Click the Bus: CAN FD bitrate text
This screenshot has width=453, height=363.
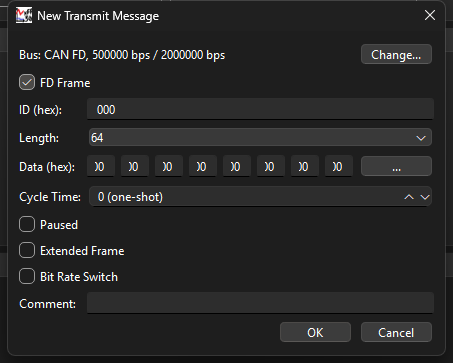(x=122, y=55)
